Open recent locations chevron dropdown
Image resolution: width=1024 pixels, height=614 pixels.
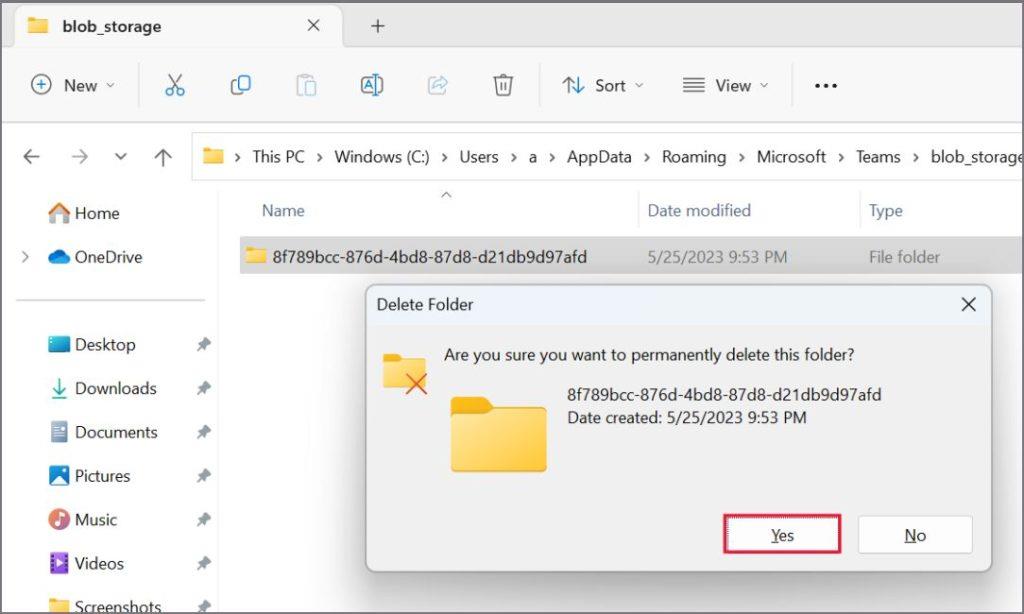(120, 157)
